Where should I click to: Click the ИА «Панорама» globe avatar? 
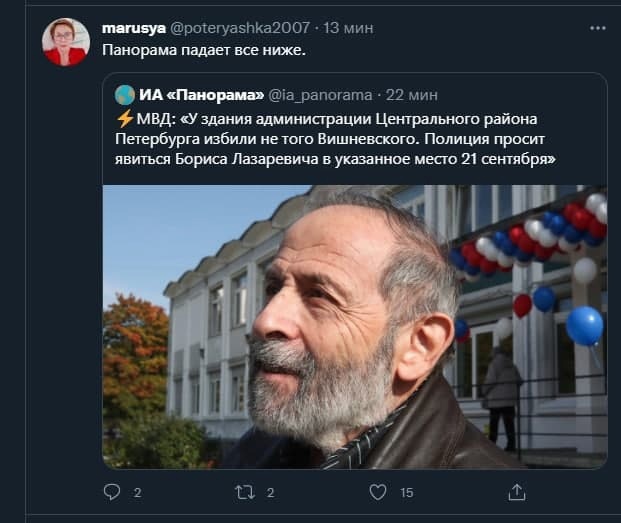coord(125,95)
